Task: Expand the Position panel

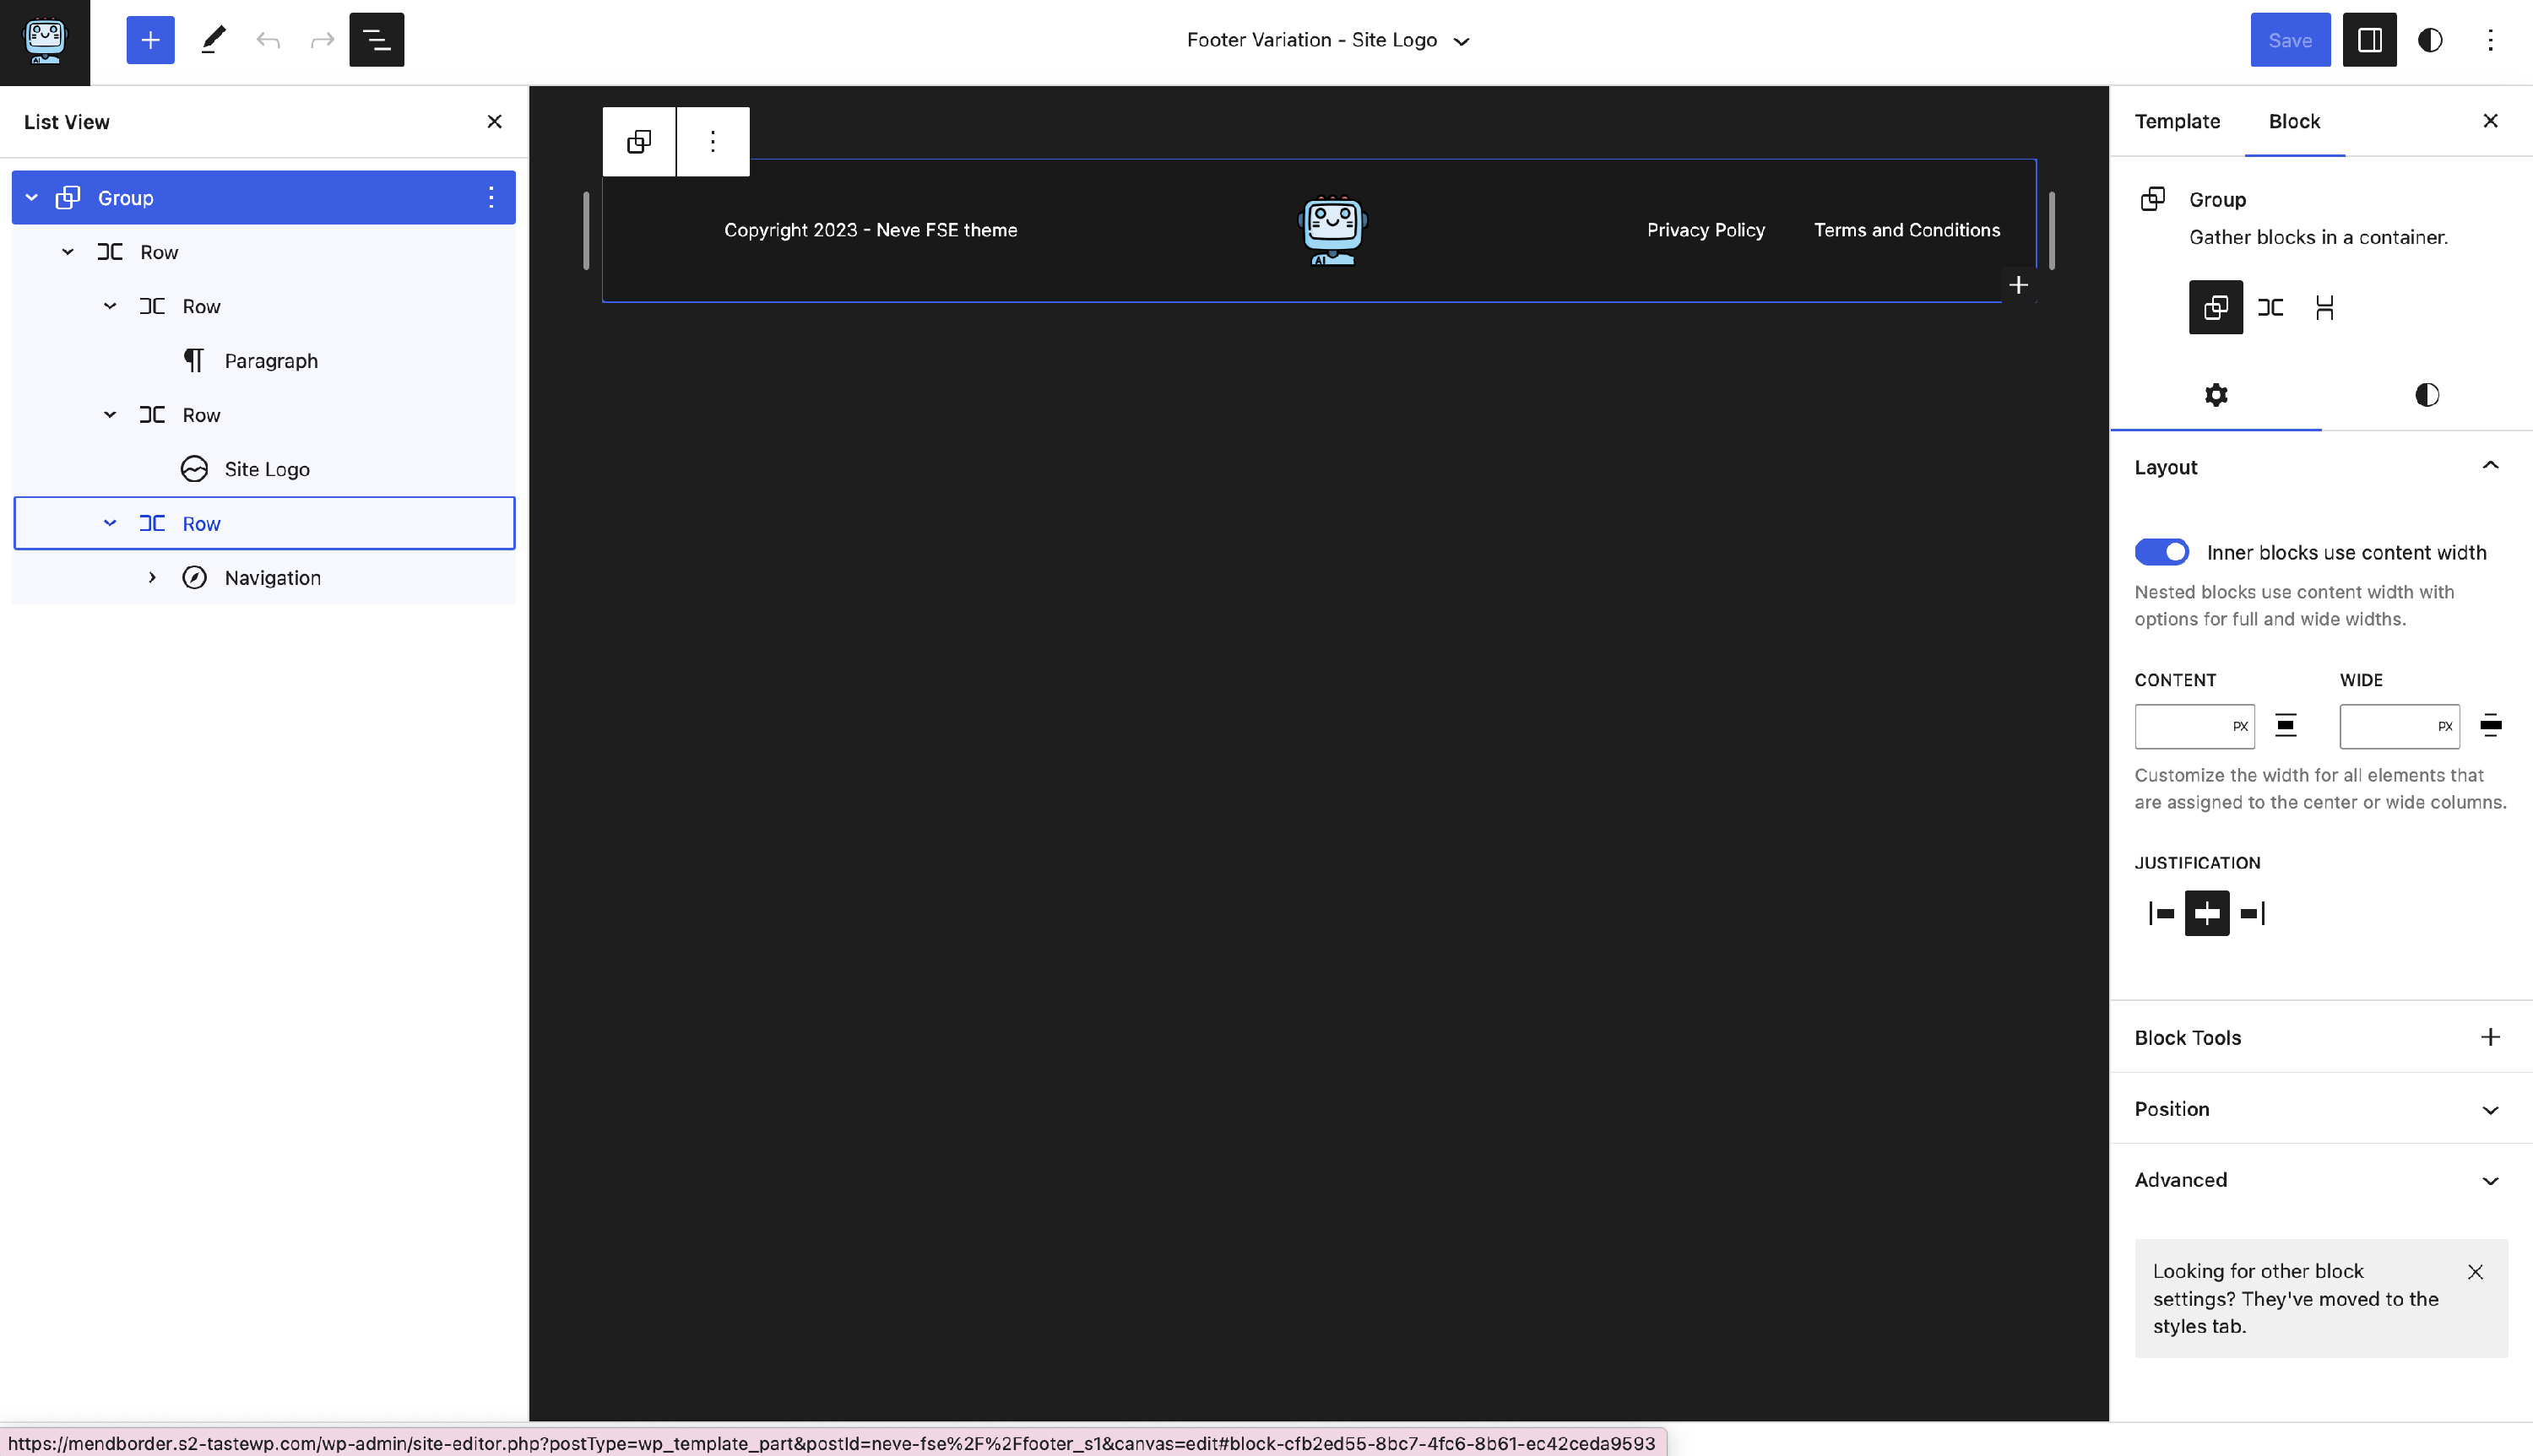Action: 2320,1109
